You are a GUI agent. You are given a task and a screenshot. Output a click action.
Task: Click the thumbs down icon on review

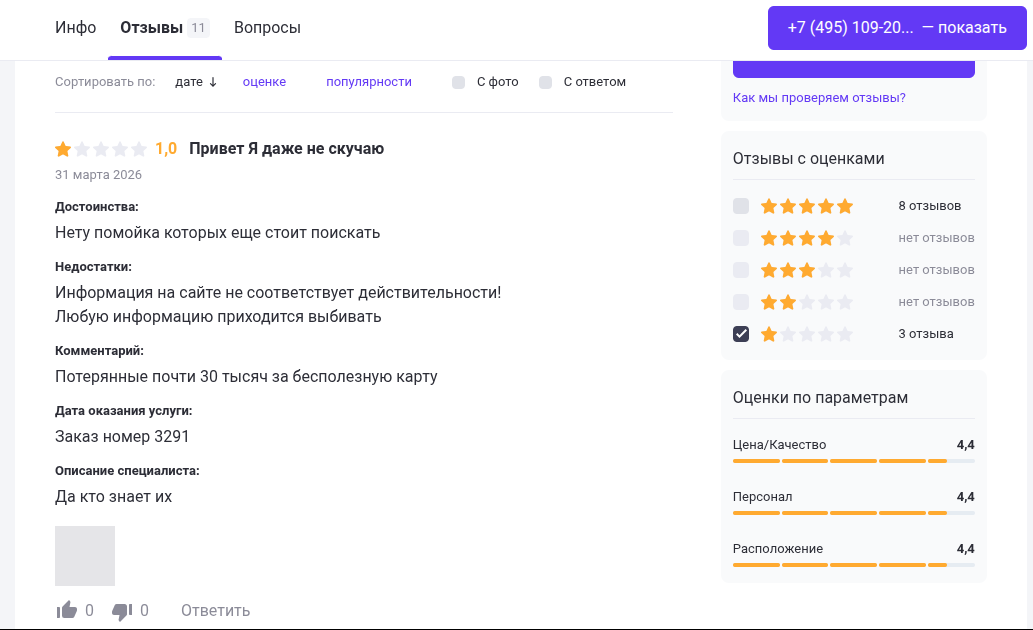122,610
